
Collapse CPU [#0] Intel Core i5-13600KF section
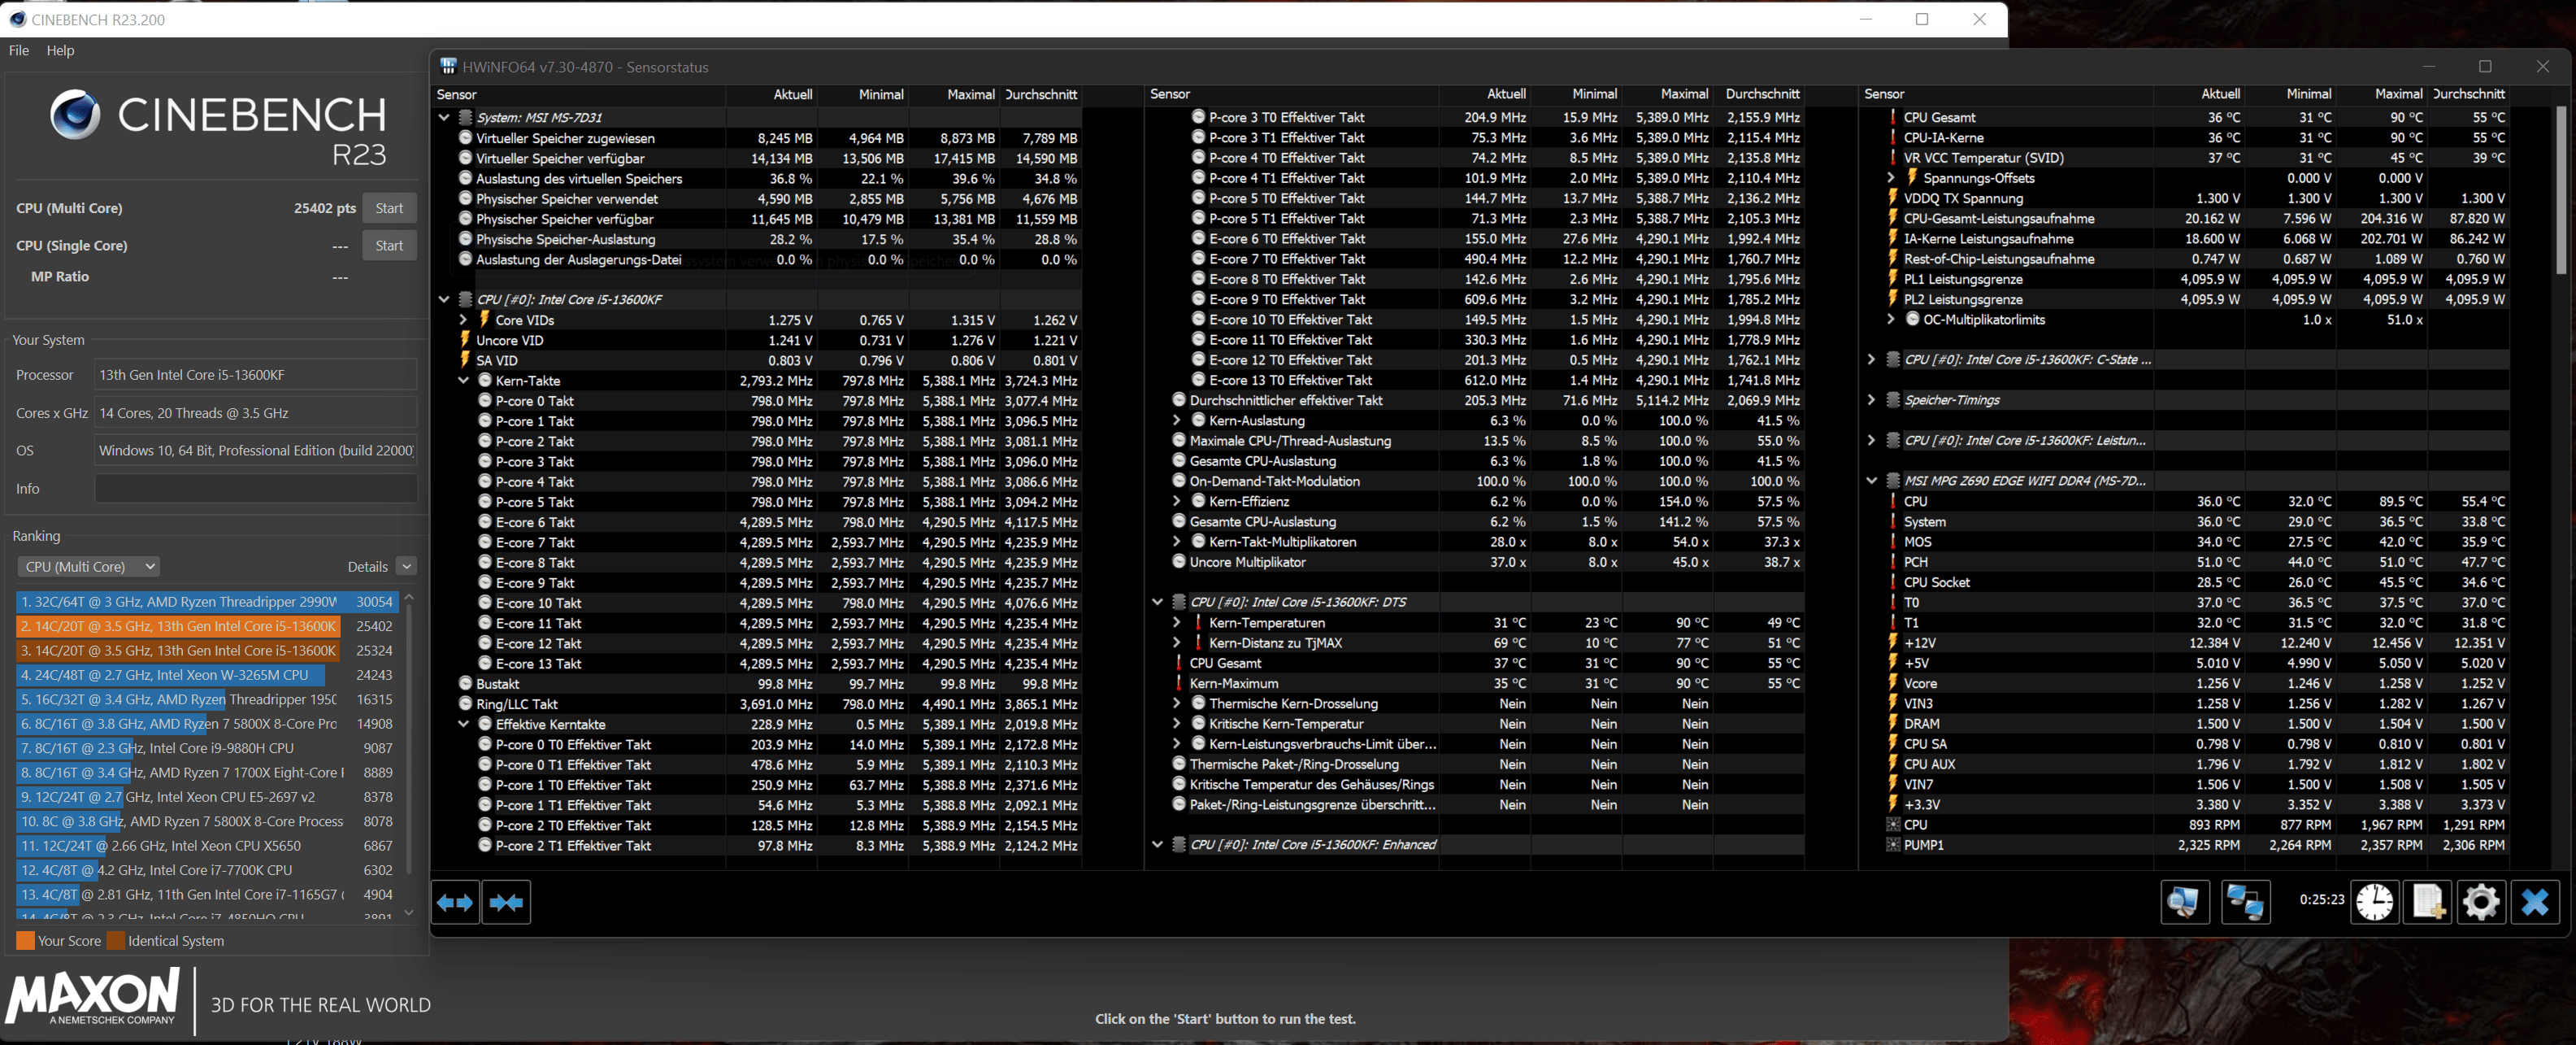pyautogui.click(x=444, y=299)
